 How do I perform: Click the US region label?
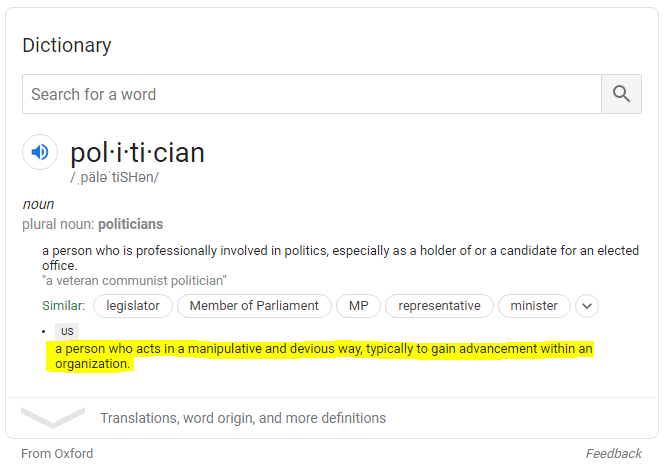pos(67,332)
